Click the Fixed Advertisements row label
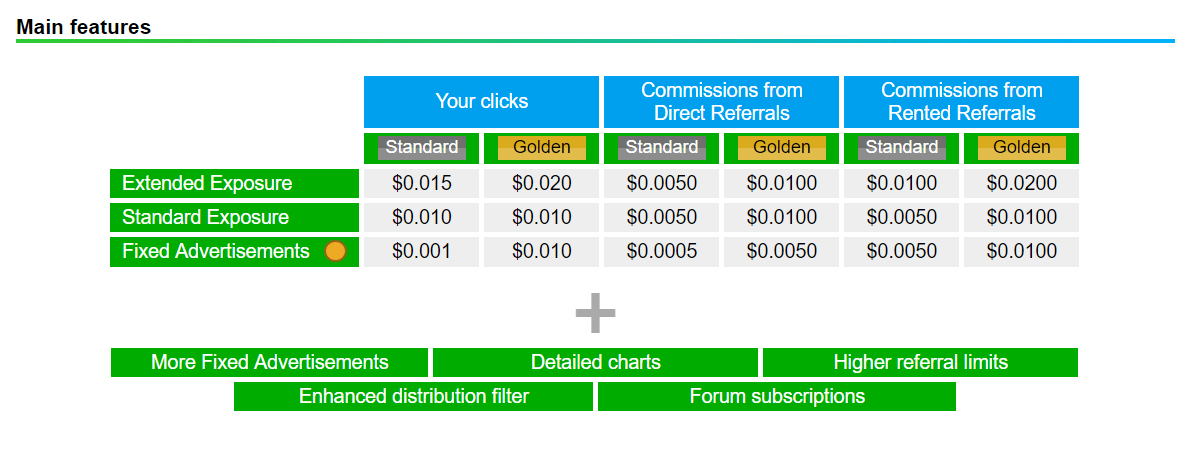The image size is (1194, 453). coord(235,251)
